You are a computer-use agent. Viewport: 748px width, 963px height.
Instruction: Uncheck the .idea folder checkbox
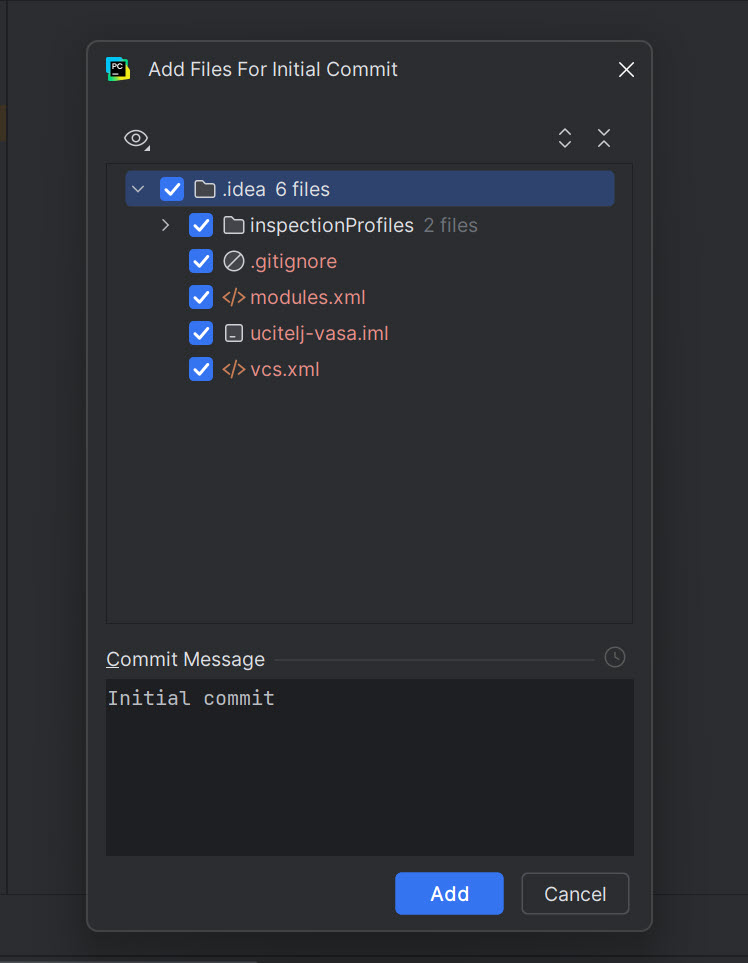172,189
